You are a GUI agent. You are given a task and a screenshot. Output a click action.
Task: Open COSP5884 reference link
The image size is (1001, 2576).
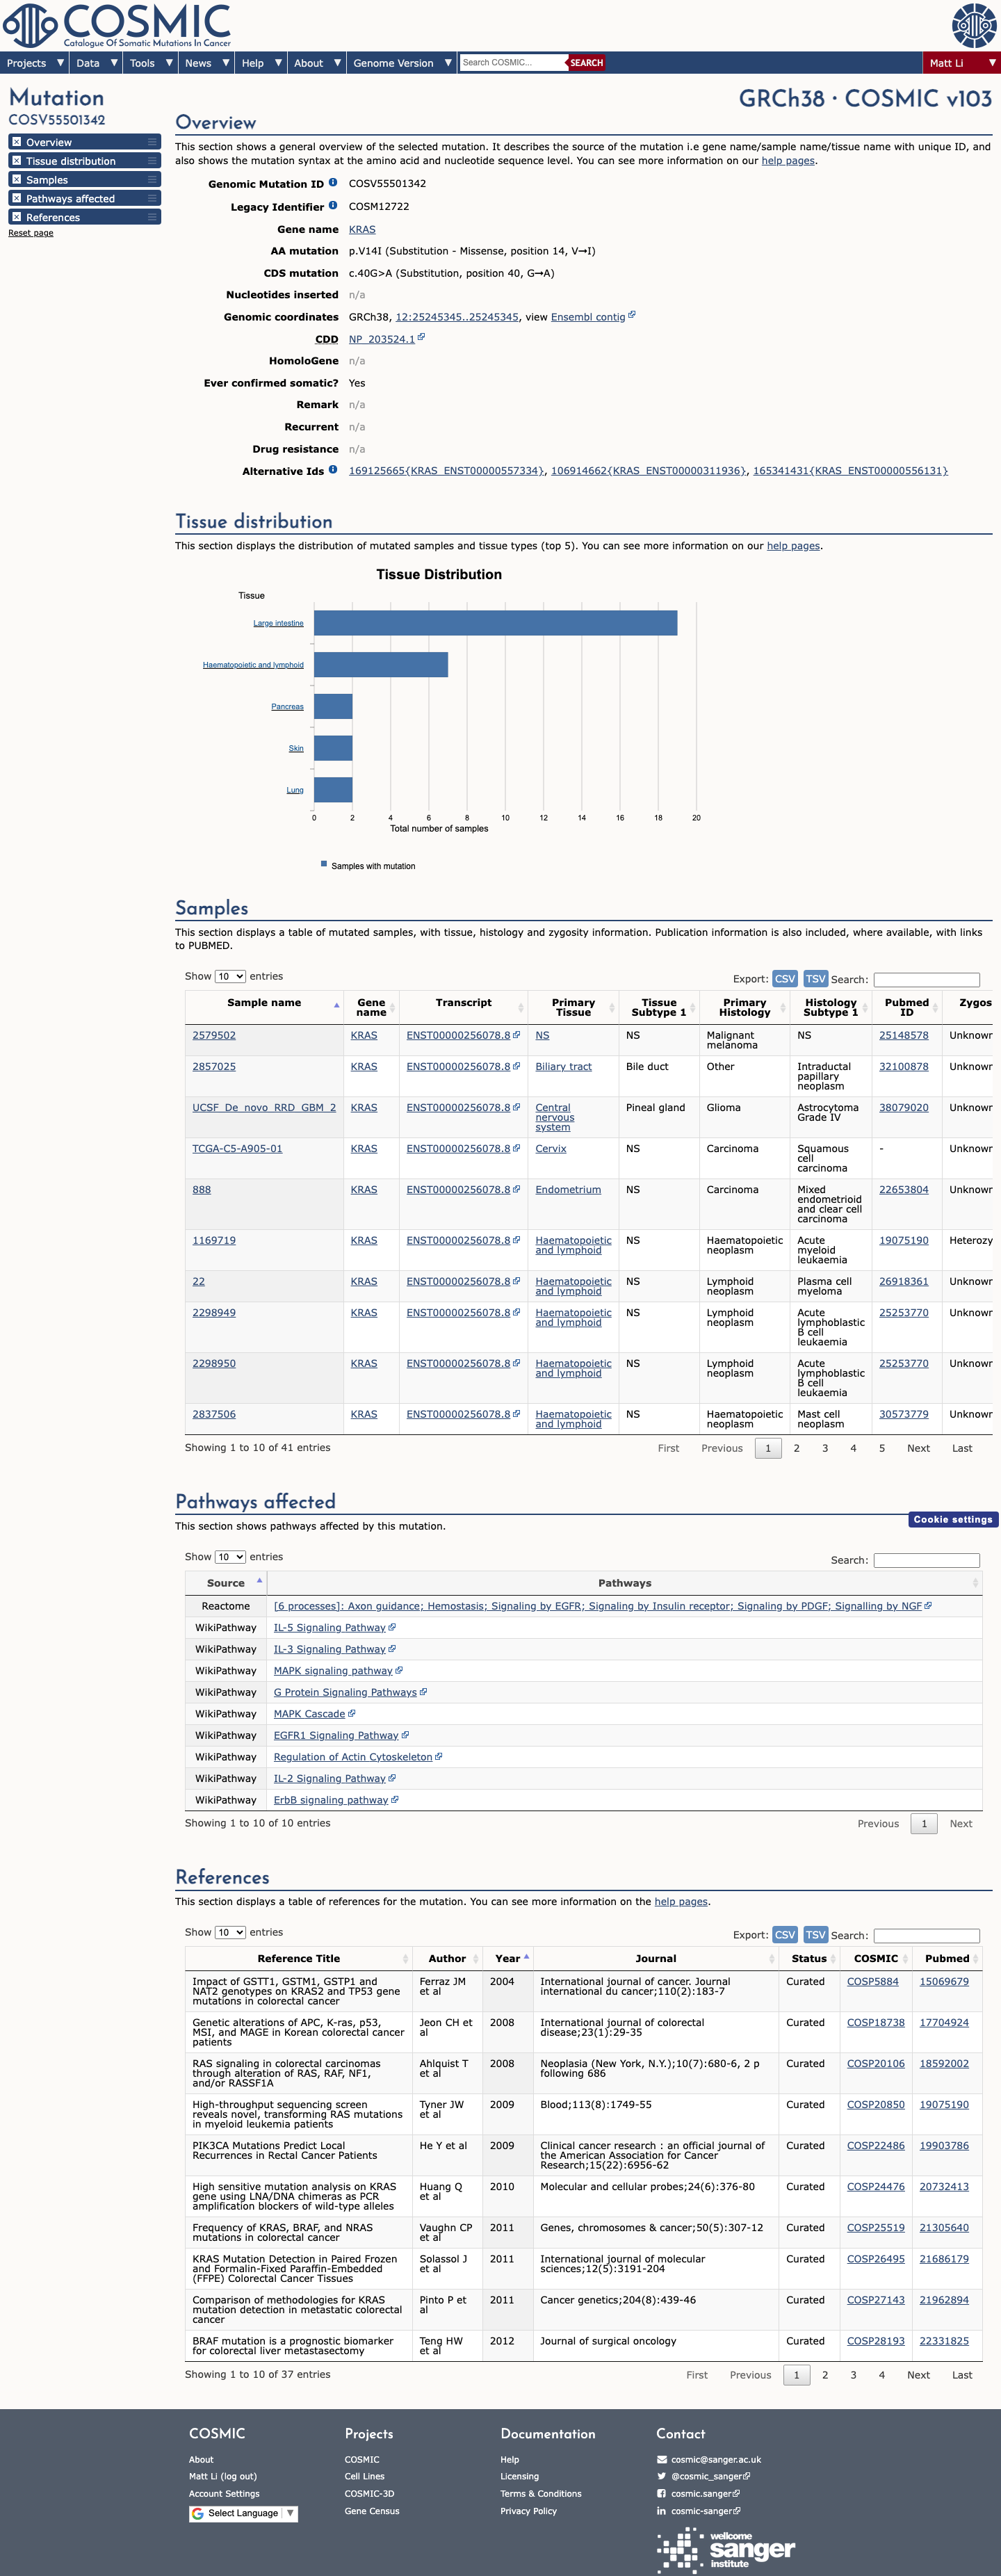point(873,1982)
